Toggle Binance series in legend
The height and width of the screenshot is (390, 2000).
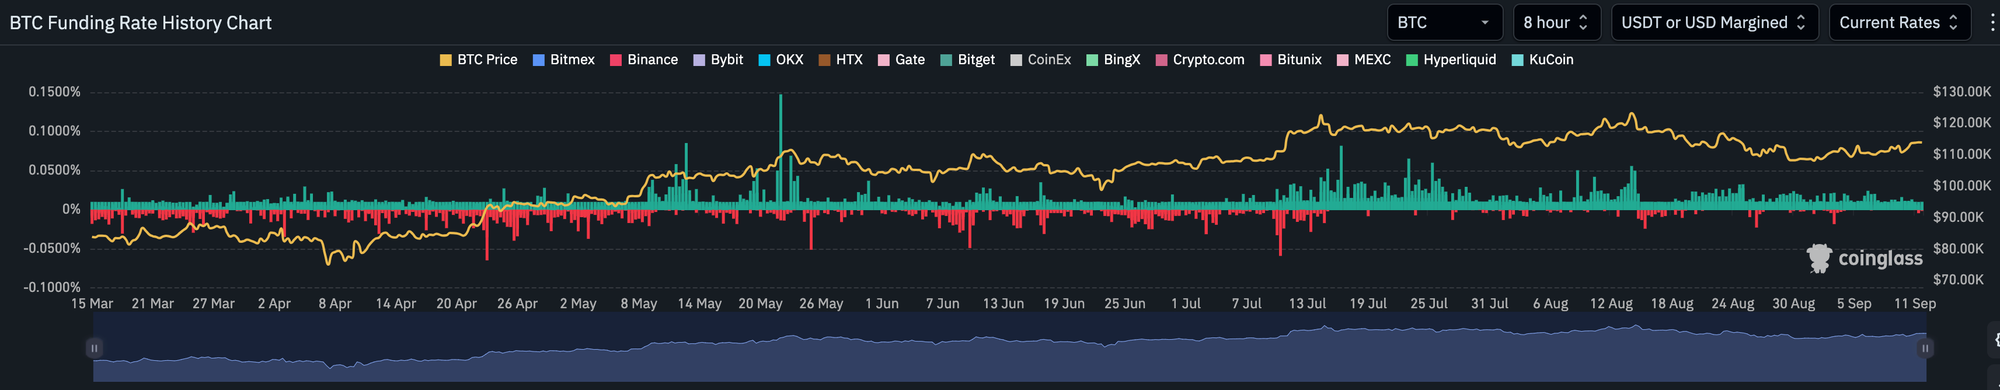tap(644, 60)
